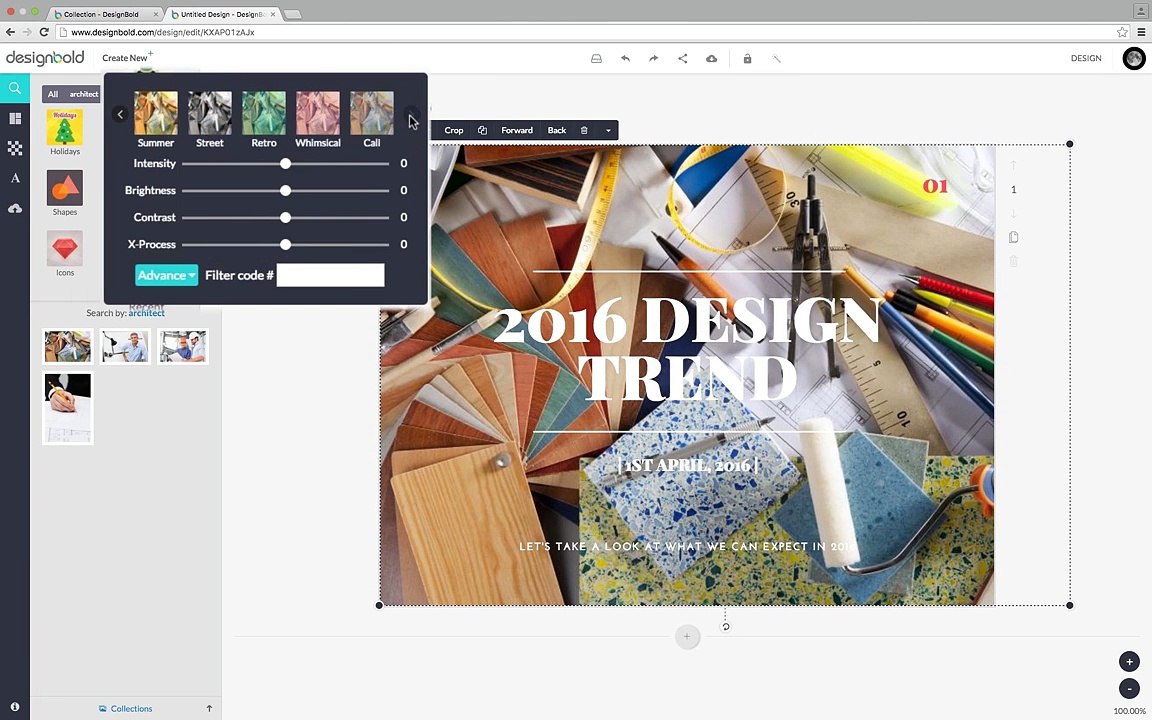Open the Shapes category
Viewport: 1152px width, 720px height.
65,193
